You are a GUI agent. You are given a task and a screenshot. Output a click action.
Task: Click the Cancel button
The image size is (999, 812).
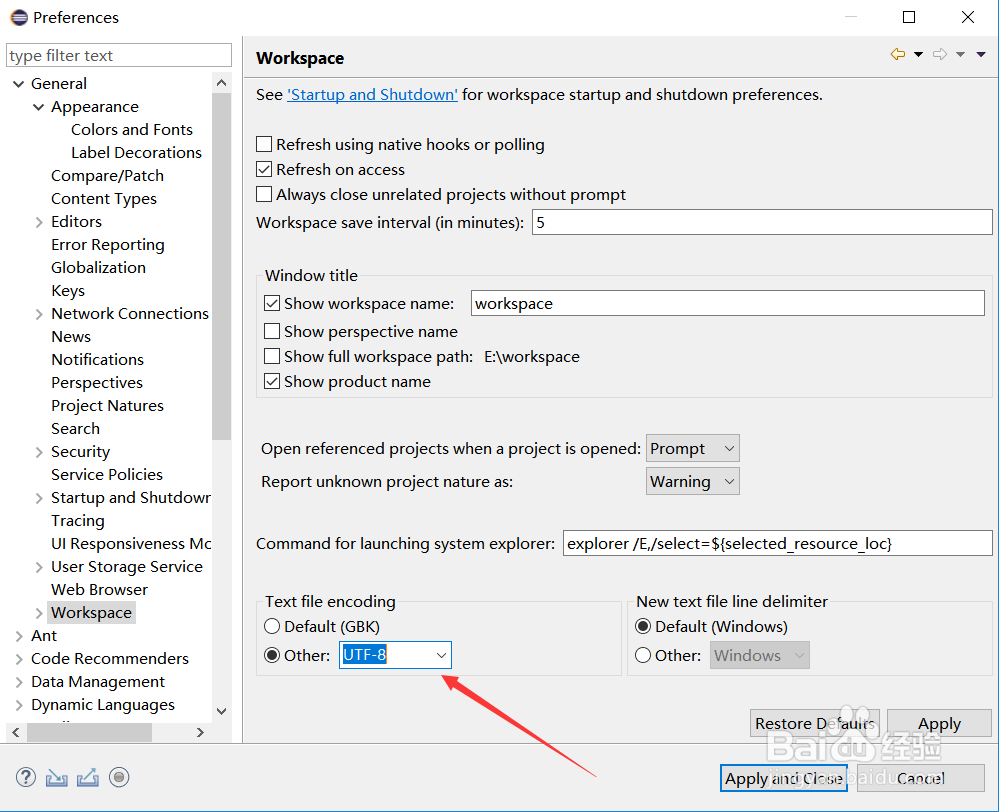pyautogui.click(x=921, y=778)
